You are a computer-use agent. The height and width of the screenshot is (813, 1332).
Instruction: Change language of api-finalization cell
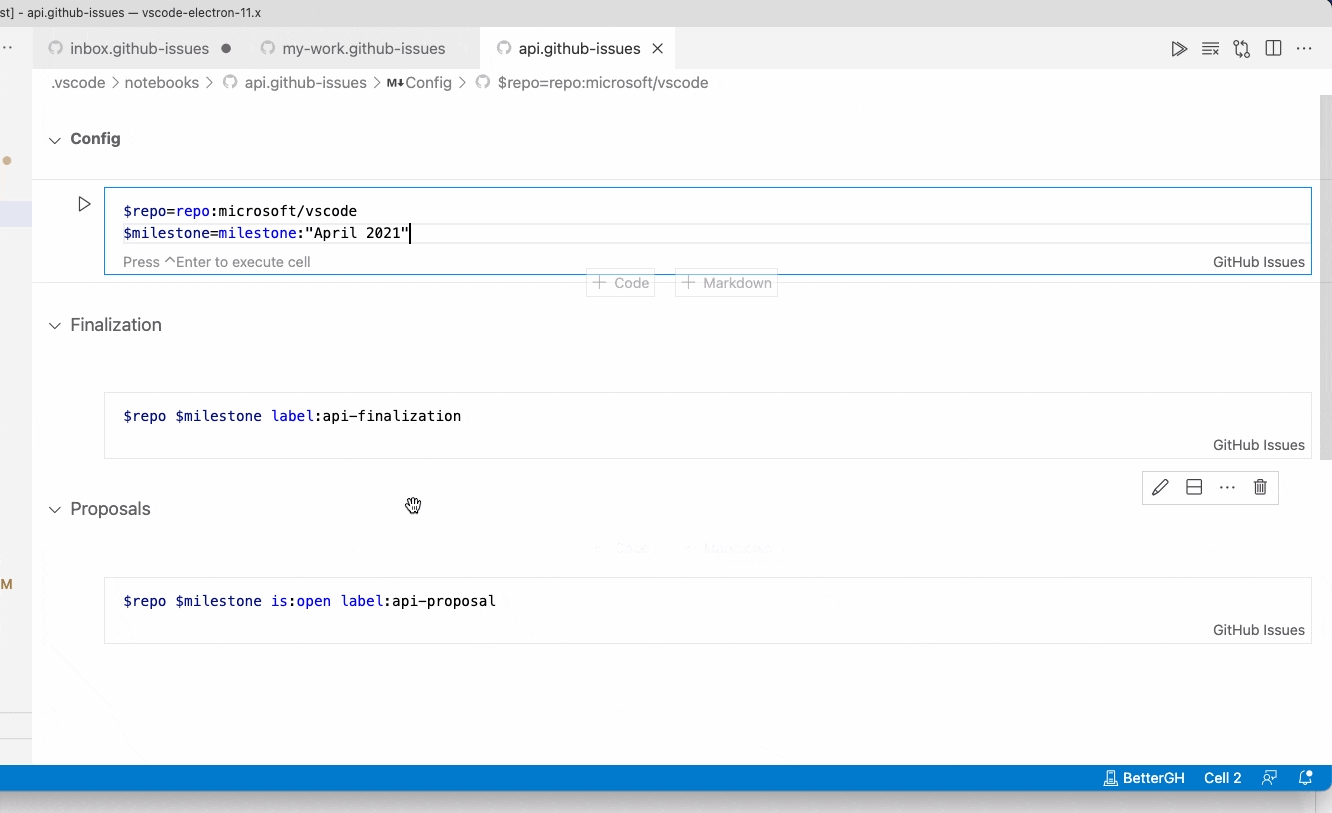pyautogui.click(x=1258, y=445)
